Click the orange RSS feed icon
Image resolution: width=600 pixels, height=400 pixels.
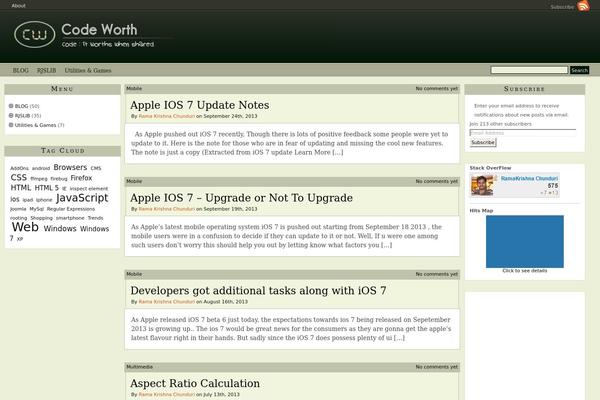tap(584, 6)
